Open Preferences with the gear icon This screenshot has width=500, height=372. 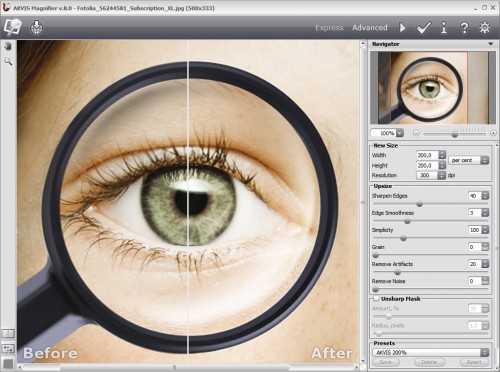pyautogui.click(x=485, y=27)
